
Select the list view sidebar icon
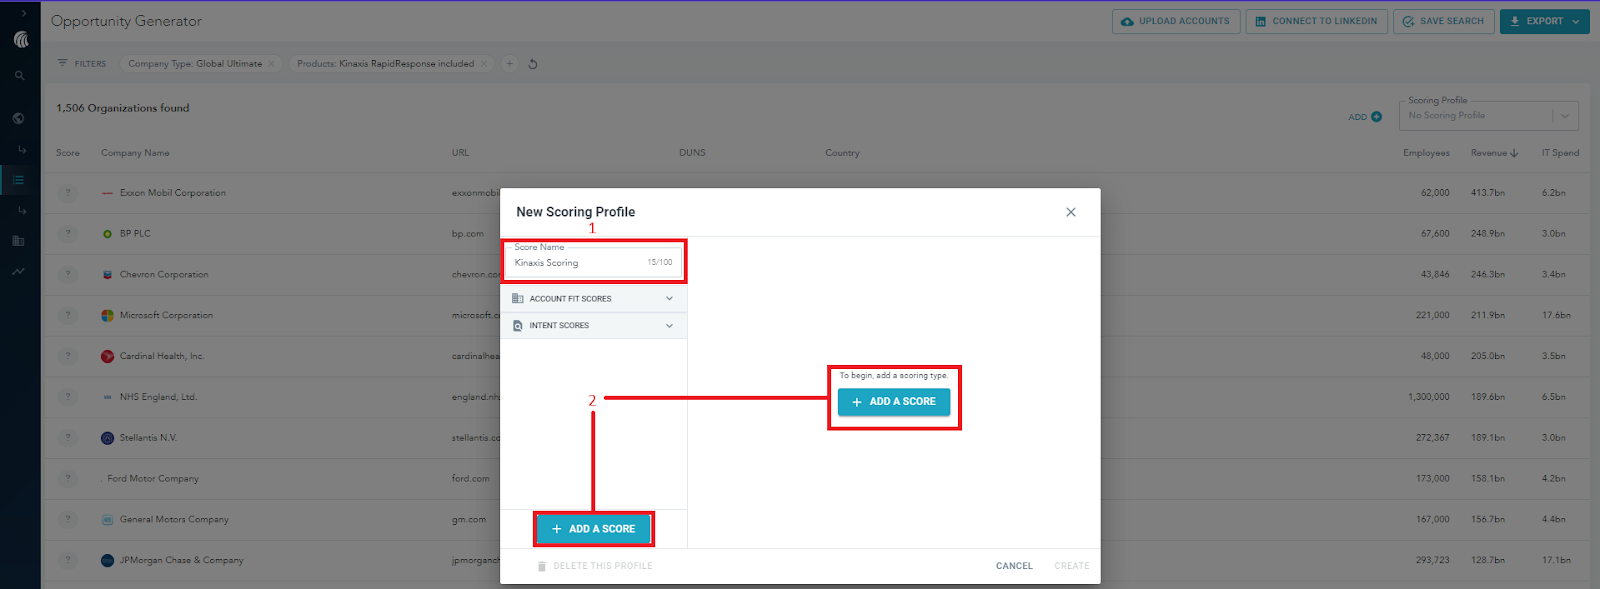point(19,180)
